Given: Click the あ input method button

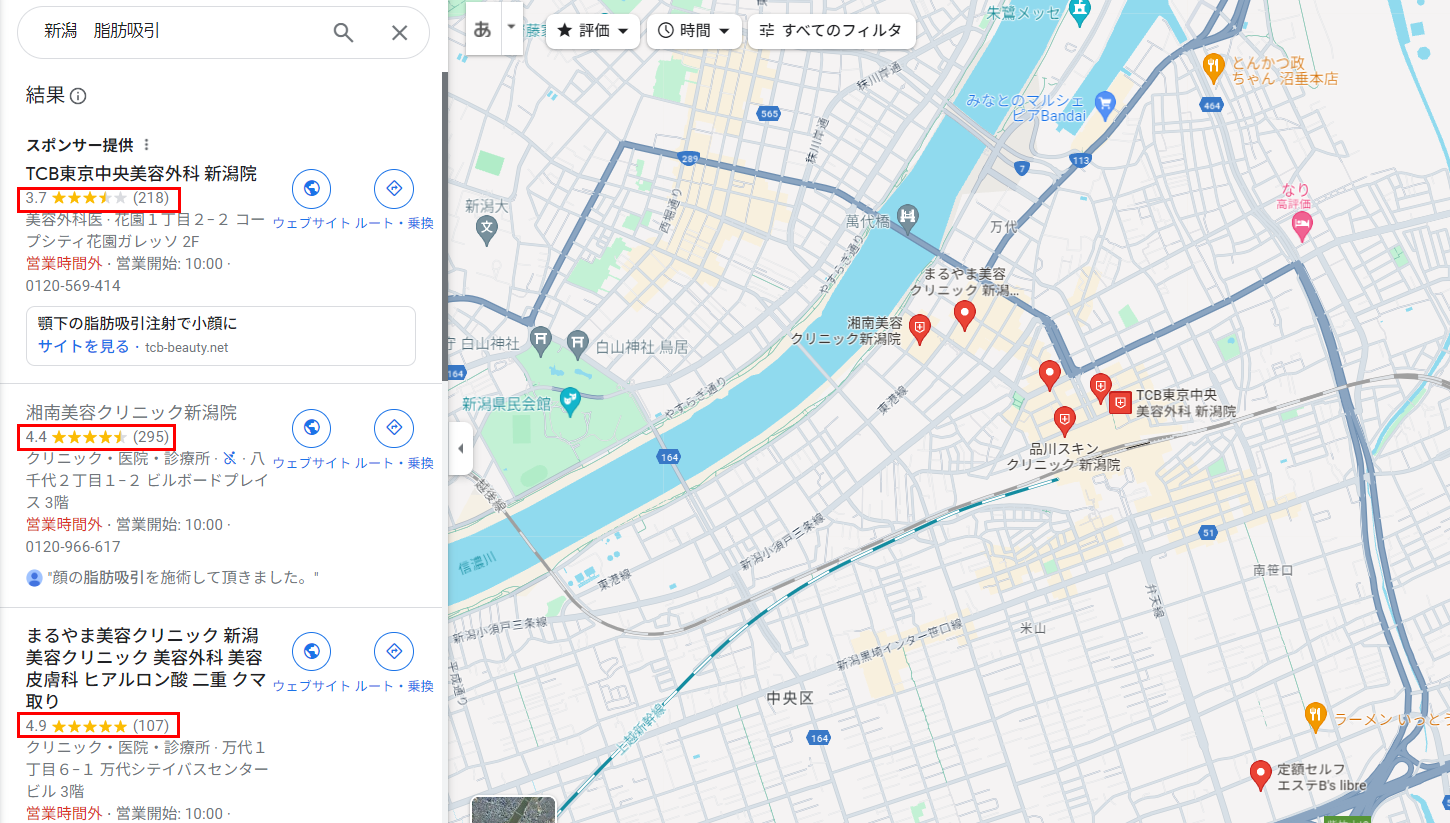Looking at the screenshot, I should [x=483, y=29].
